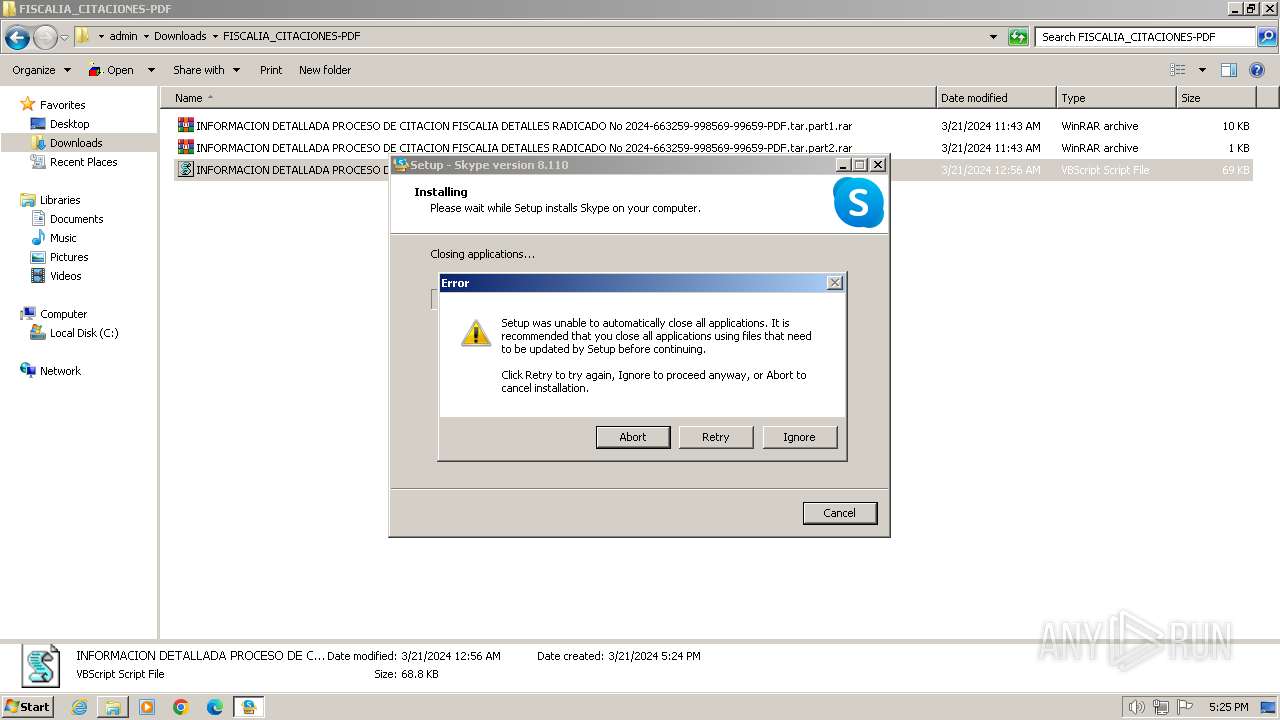Sort by Size column header
1280x720 pixels.
pyautogui.click(x=1216, y=98)
